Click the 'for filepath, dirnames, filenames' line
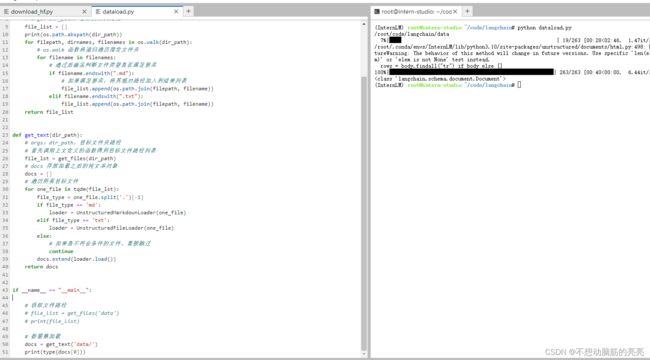 tap(108, 42)
